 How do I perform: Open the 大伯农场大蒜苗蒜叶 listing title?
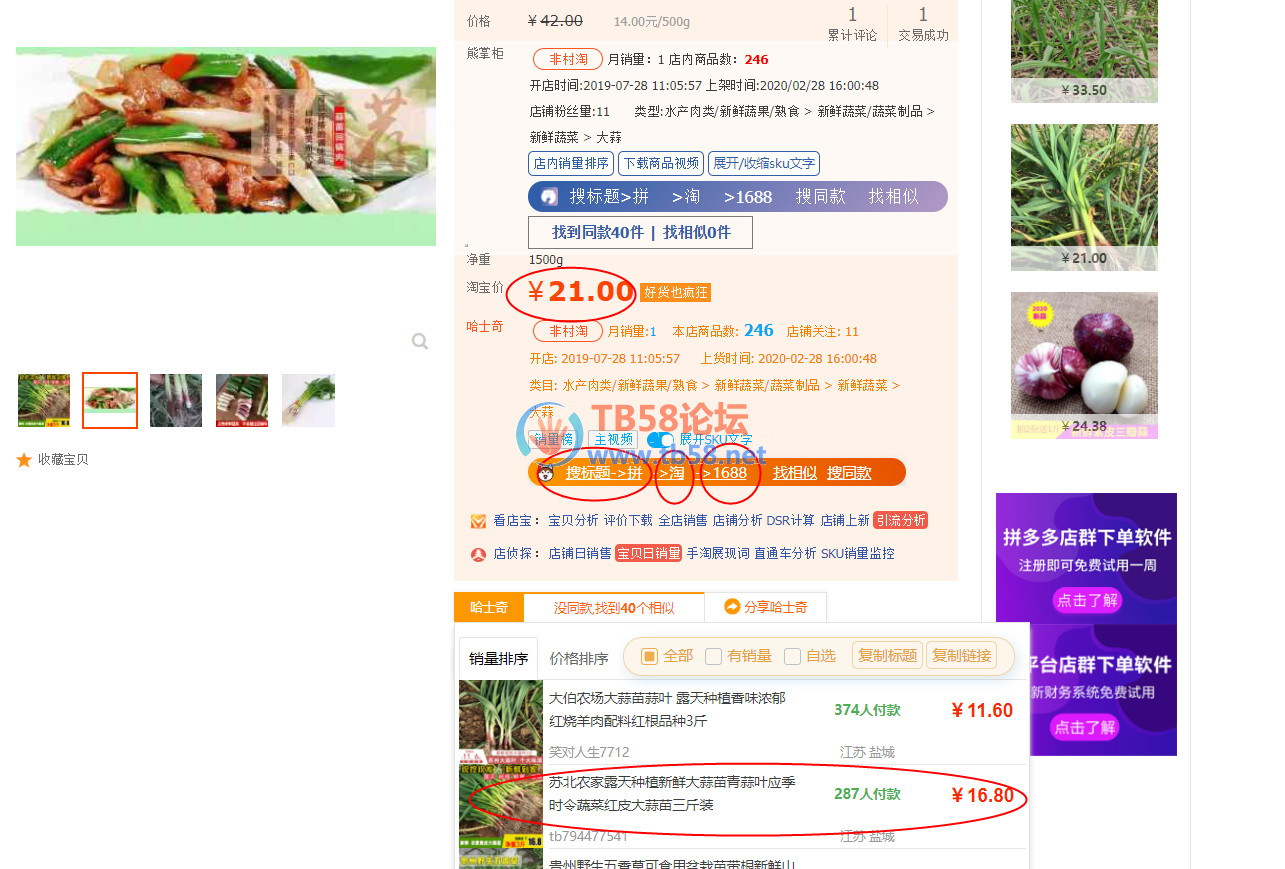[668, 709]
